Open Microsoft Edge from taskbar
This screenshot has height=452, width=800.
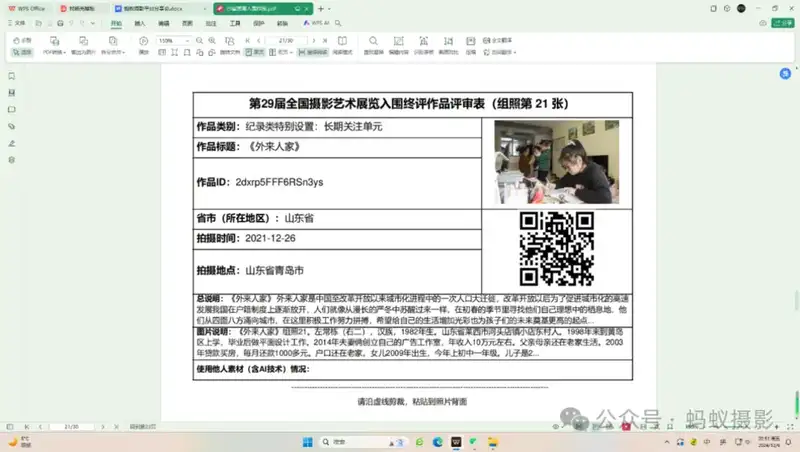(x=438, y=442)
